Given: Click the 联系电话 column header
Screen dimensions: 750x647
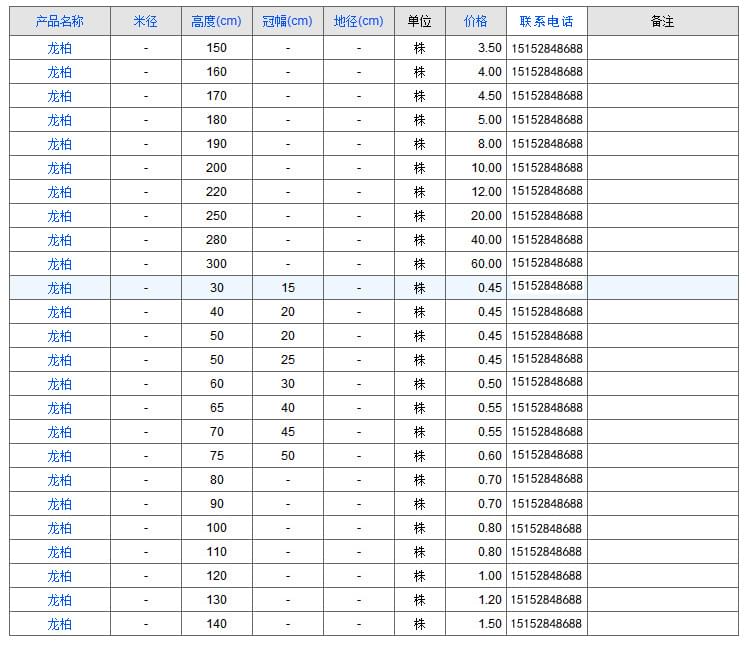Looking at the screenshot, I should coord(546,22).
